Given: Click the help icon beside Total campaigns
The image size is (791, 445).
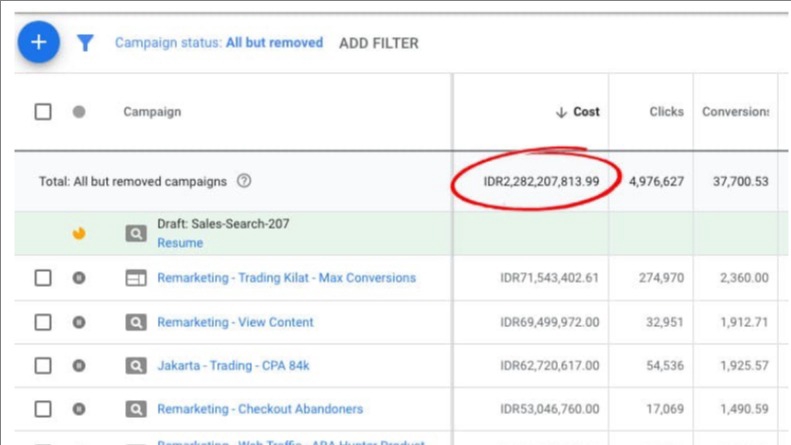Looking at the screenshot, I should click(x=244, y=181).
